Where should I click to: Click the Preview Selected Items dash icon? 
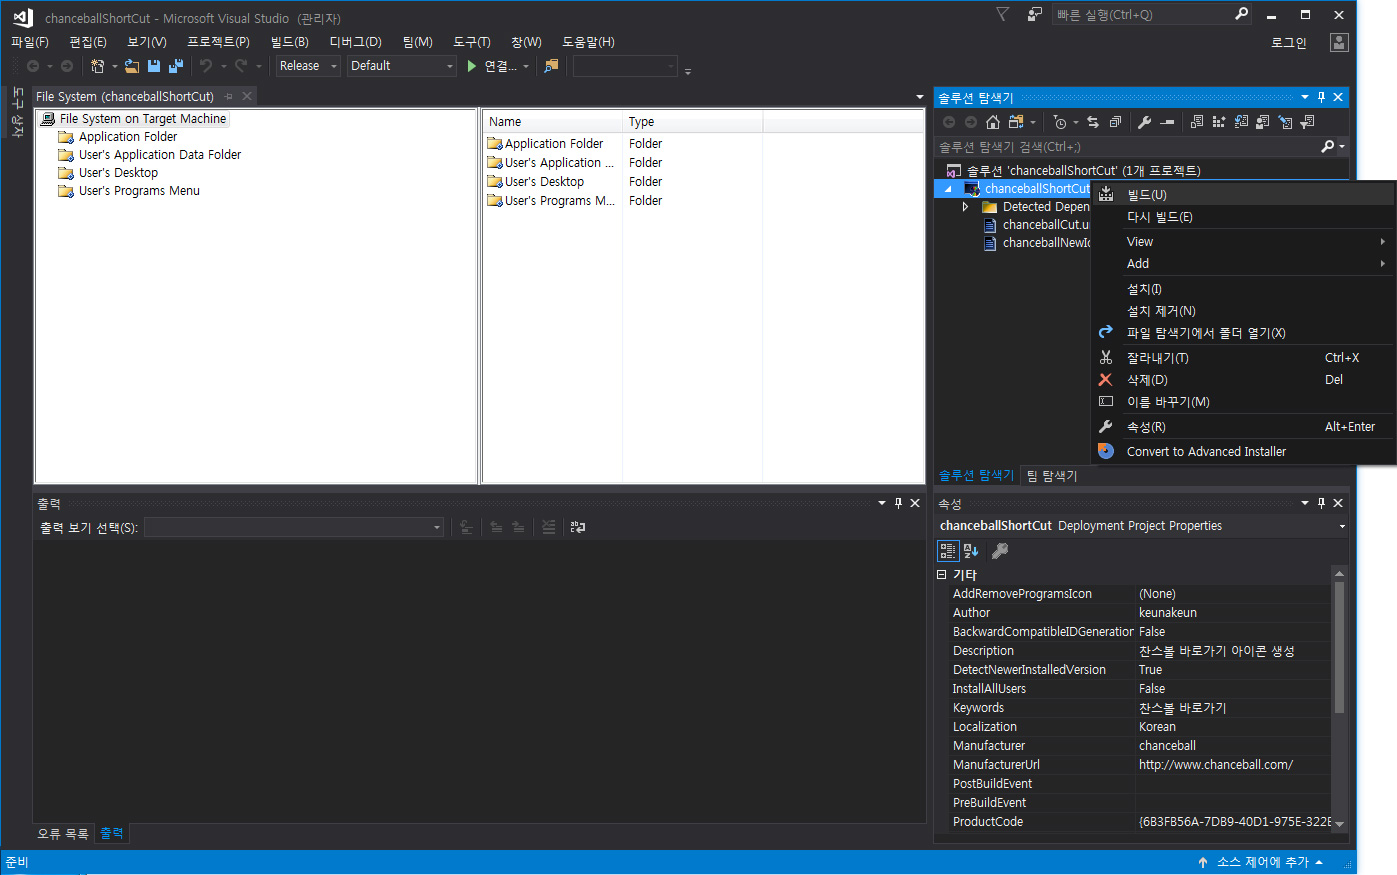(1167, 122)
